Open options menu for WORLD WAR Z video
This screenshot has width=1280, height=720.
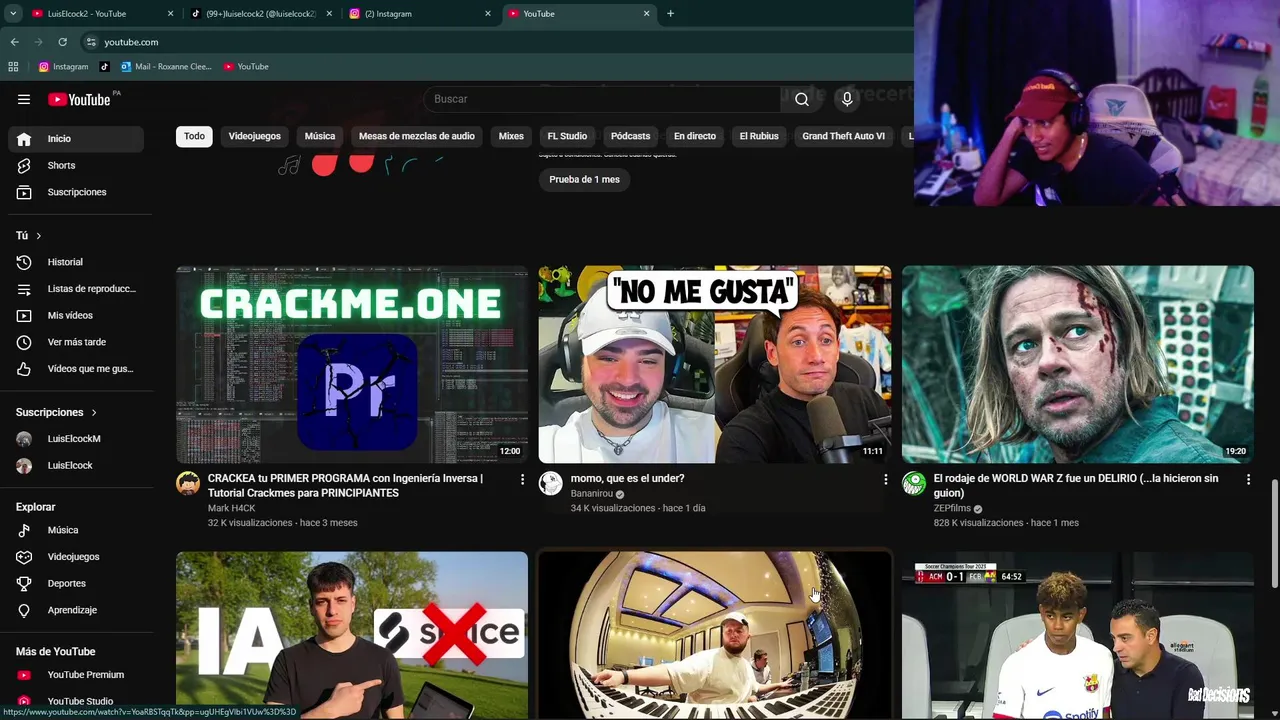pos(1248,480)
